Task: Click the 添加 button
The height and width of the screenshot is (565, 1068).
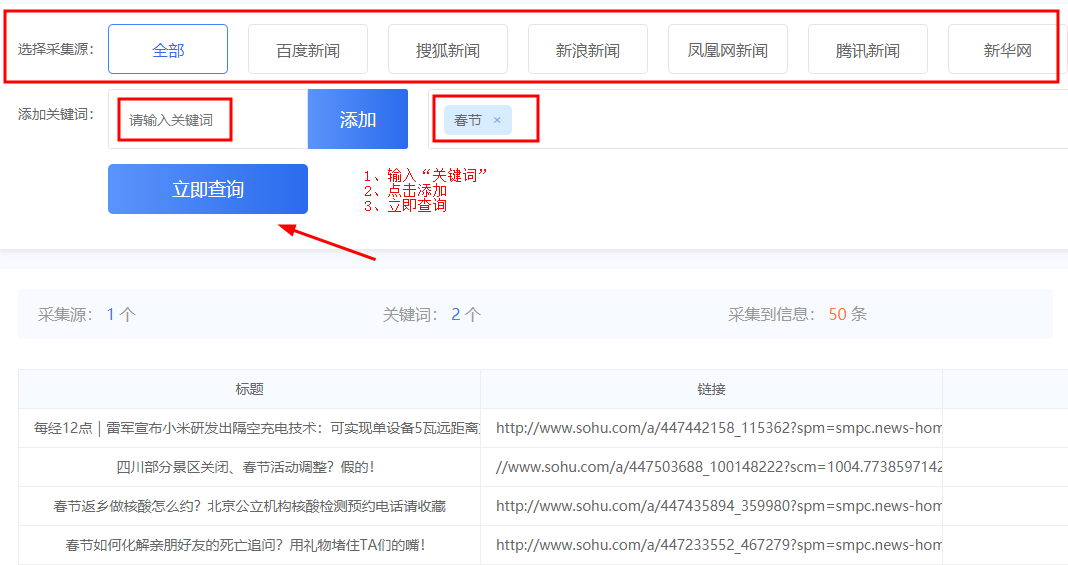Action: point(358,119)
